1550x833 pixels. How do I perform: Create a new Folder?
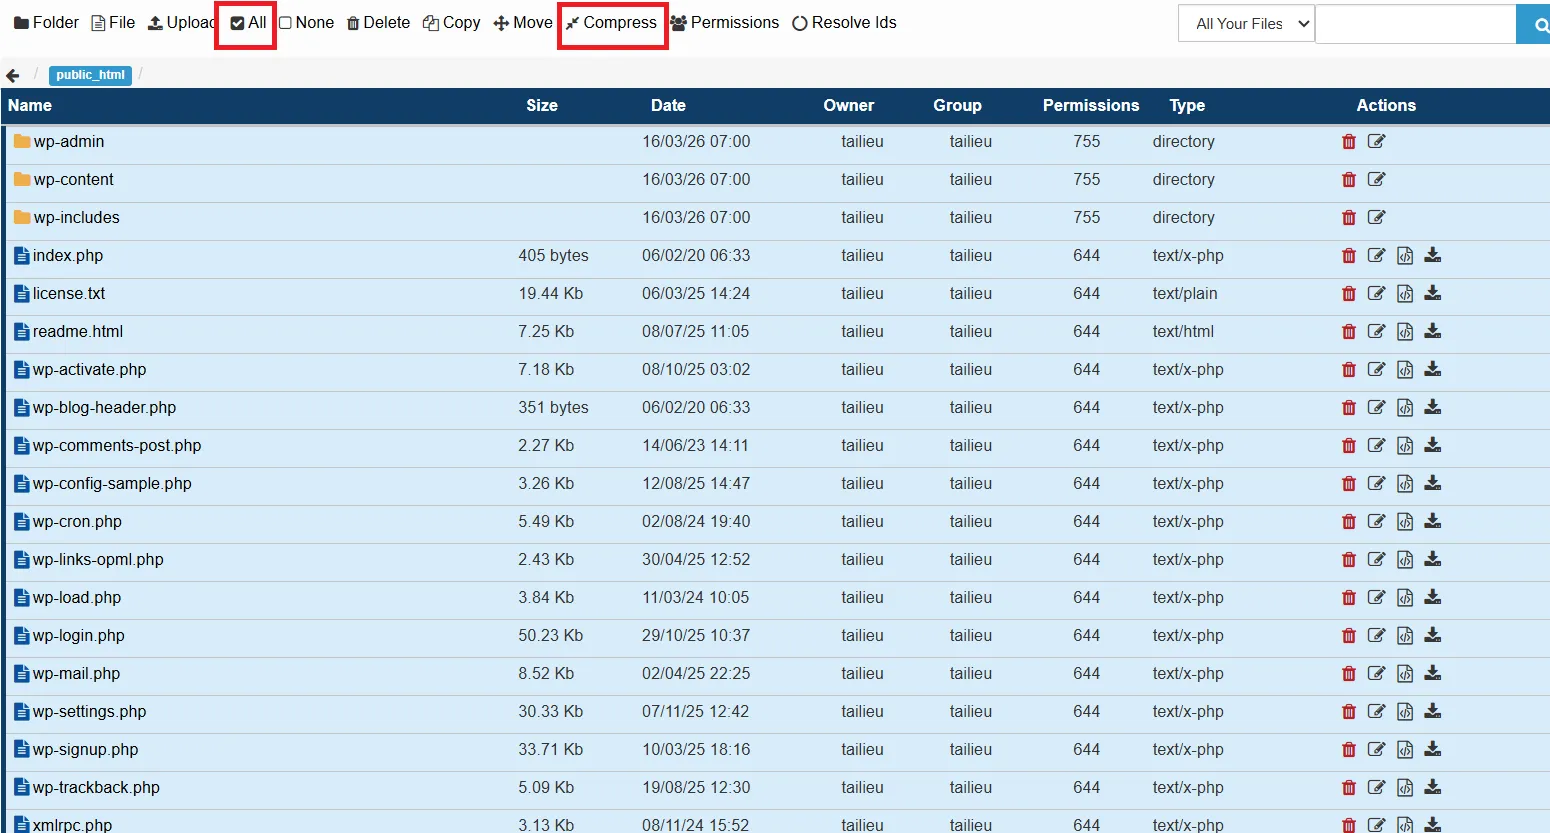tap(44, 22)
